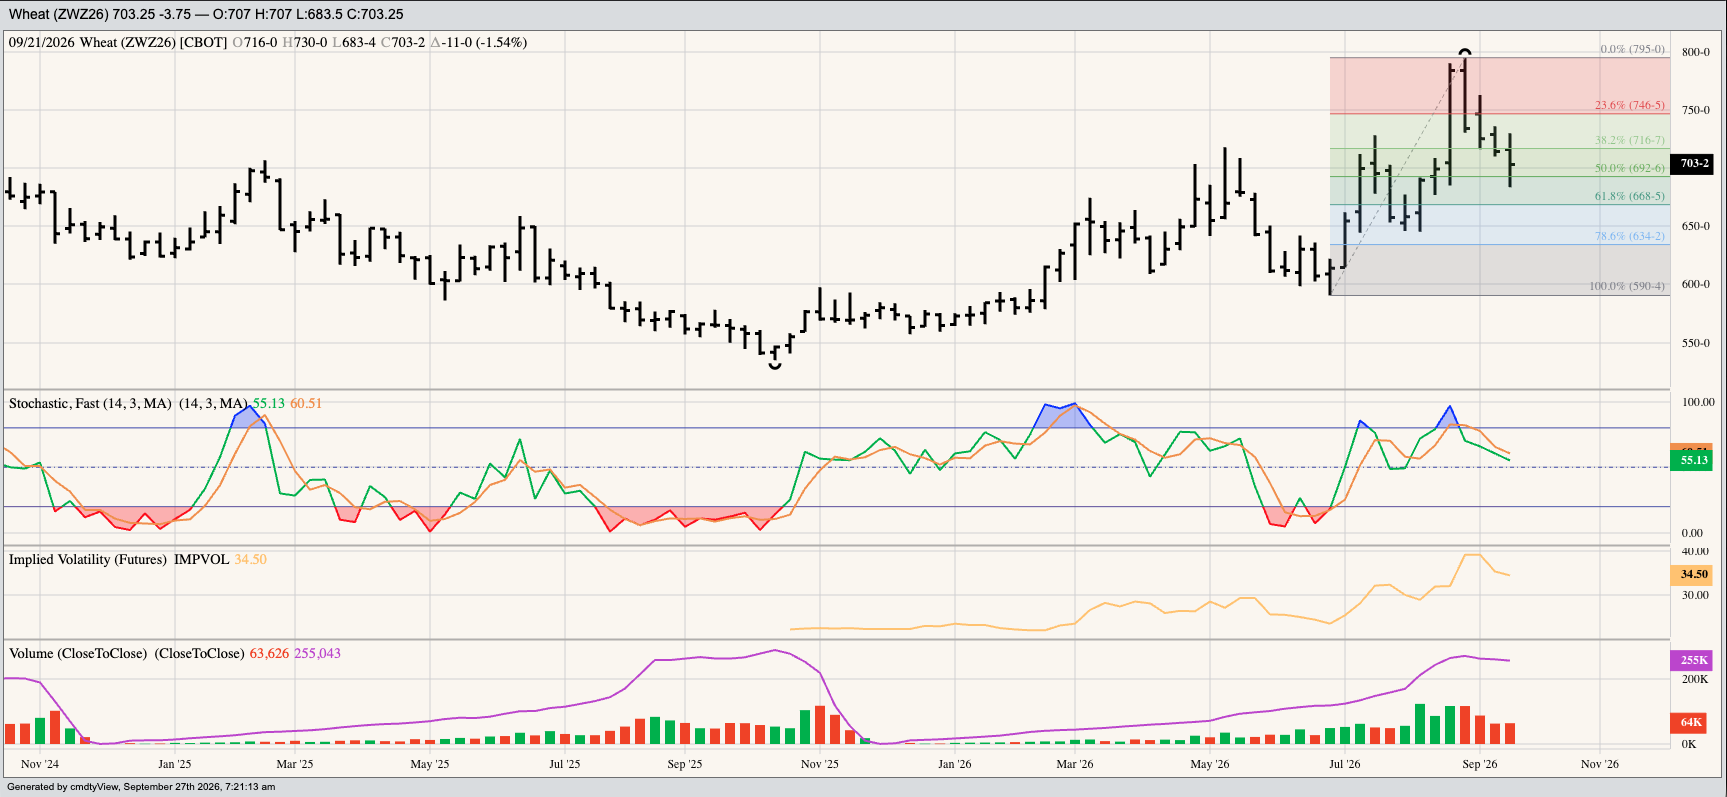This screenshot has width=1727, height=797.
Task: Click the 78.6% (634-2) Fibonacci label
Action: tap(1630, 236)
